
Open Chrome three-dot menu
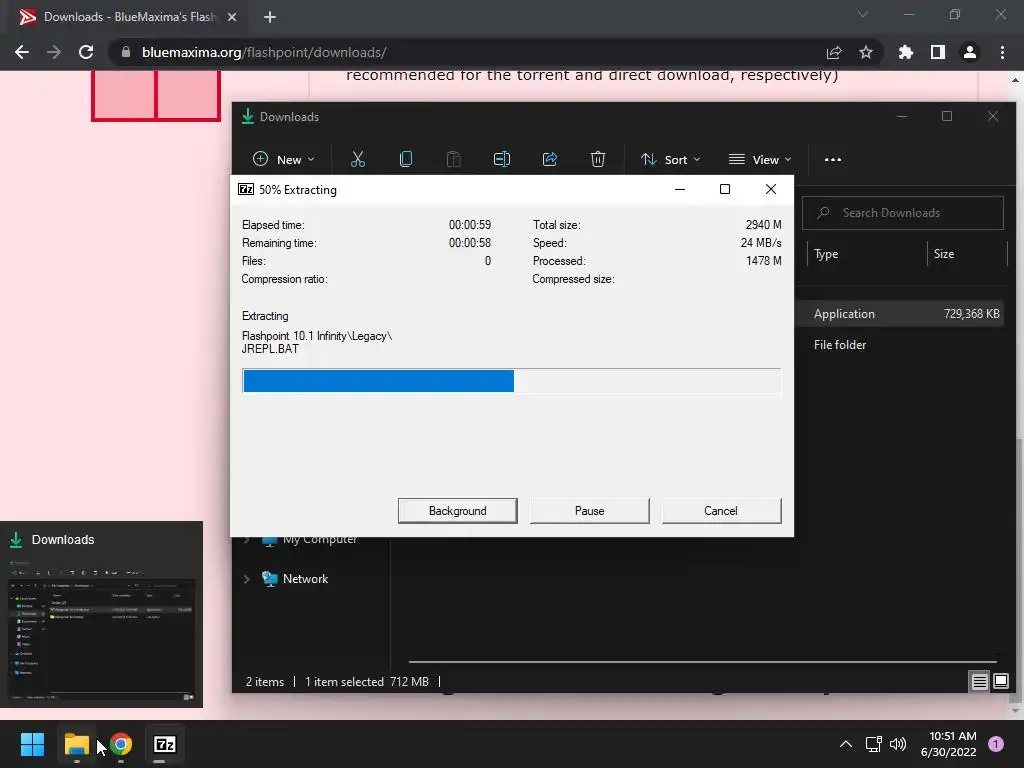pos(1002,52)
